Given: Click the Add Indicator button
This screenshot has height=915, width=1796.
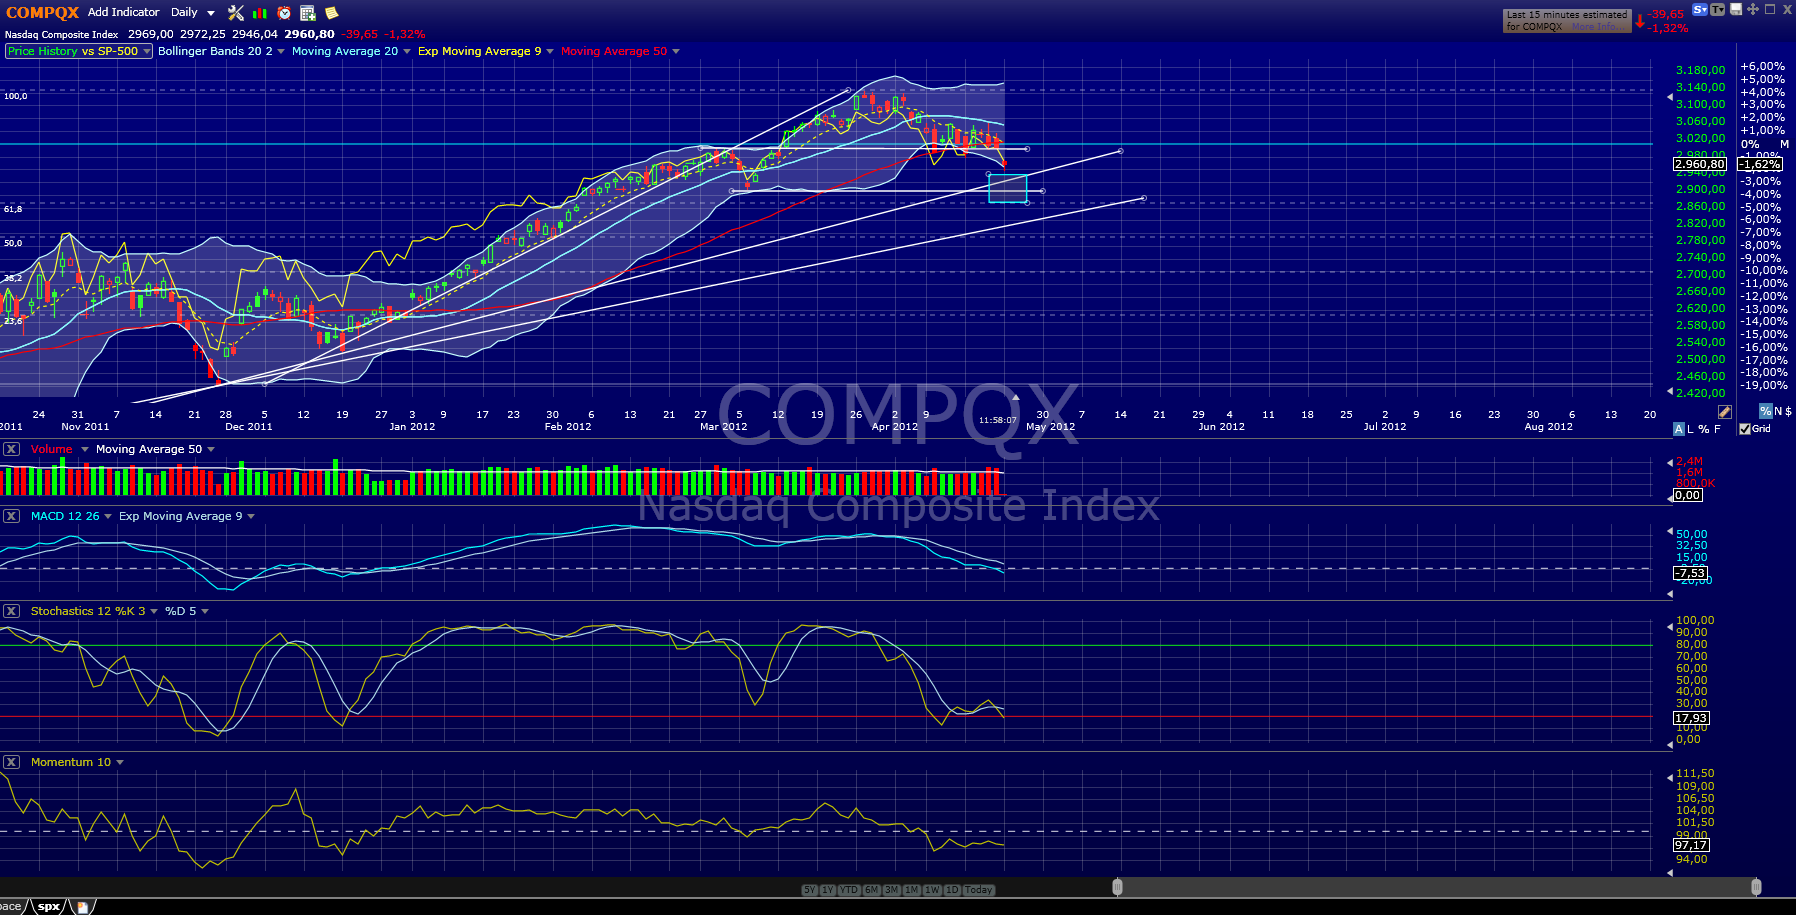Looking at the screenshot, I should click(124, 12).
